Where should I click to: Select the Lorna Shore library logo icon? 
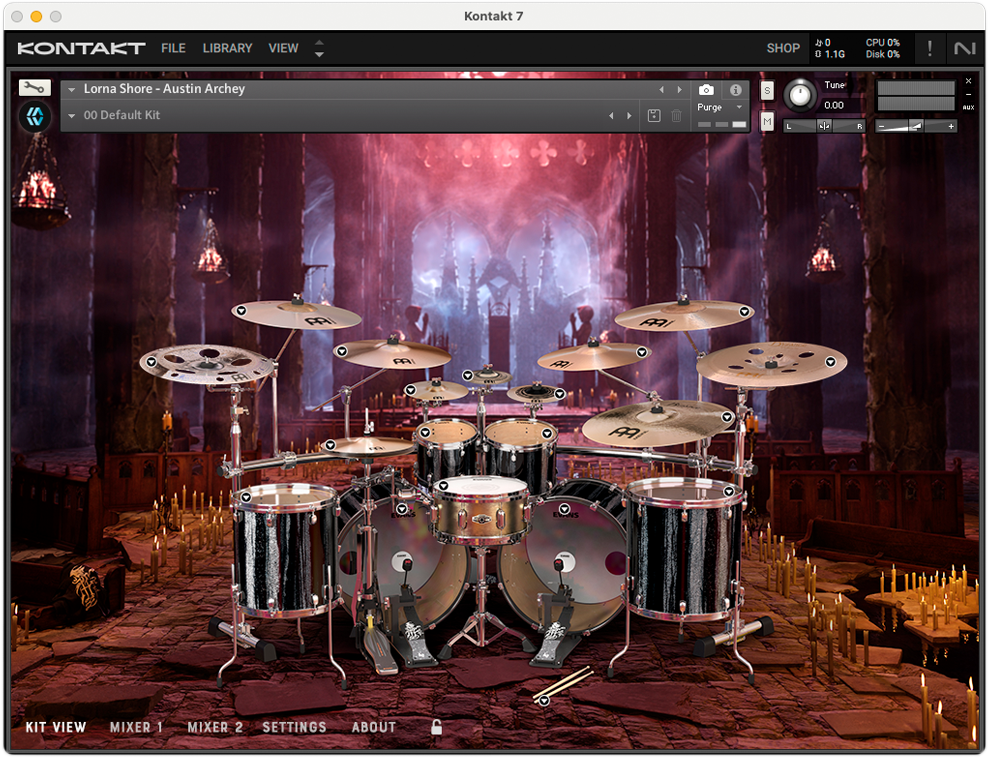point(34,116)
